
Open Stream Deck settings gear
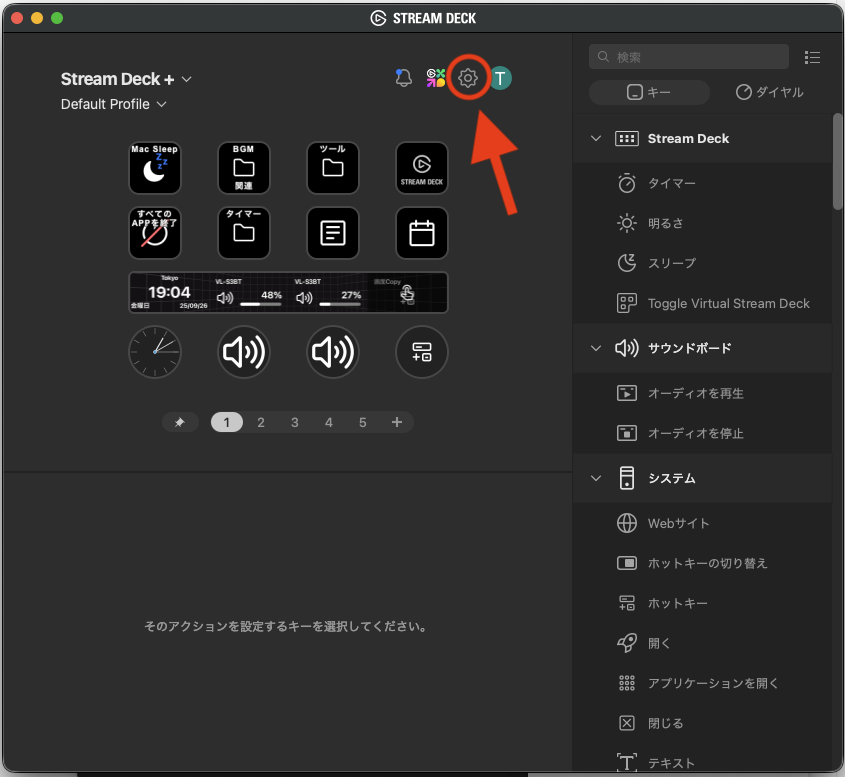coord(468,78)
